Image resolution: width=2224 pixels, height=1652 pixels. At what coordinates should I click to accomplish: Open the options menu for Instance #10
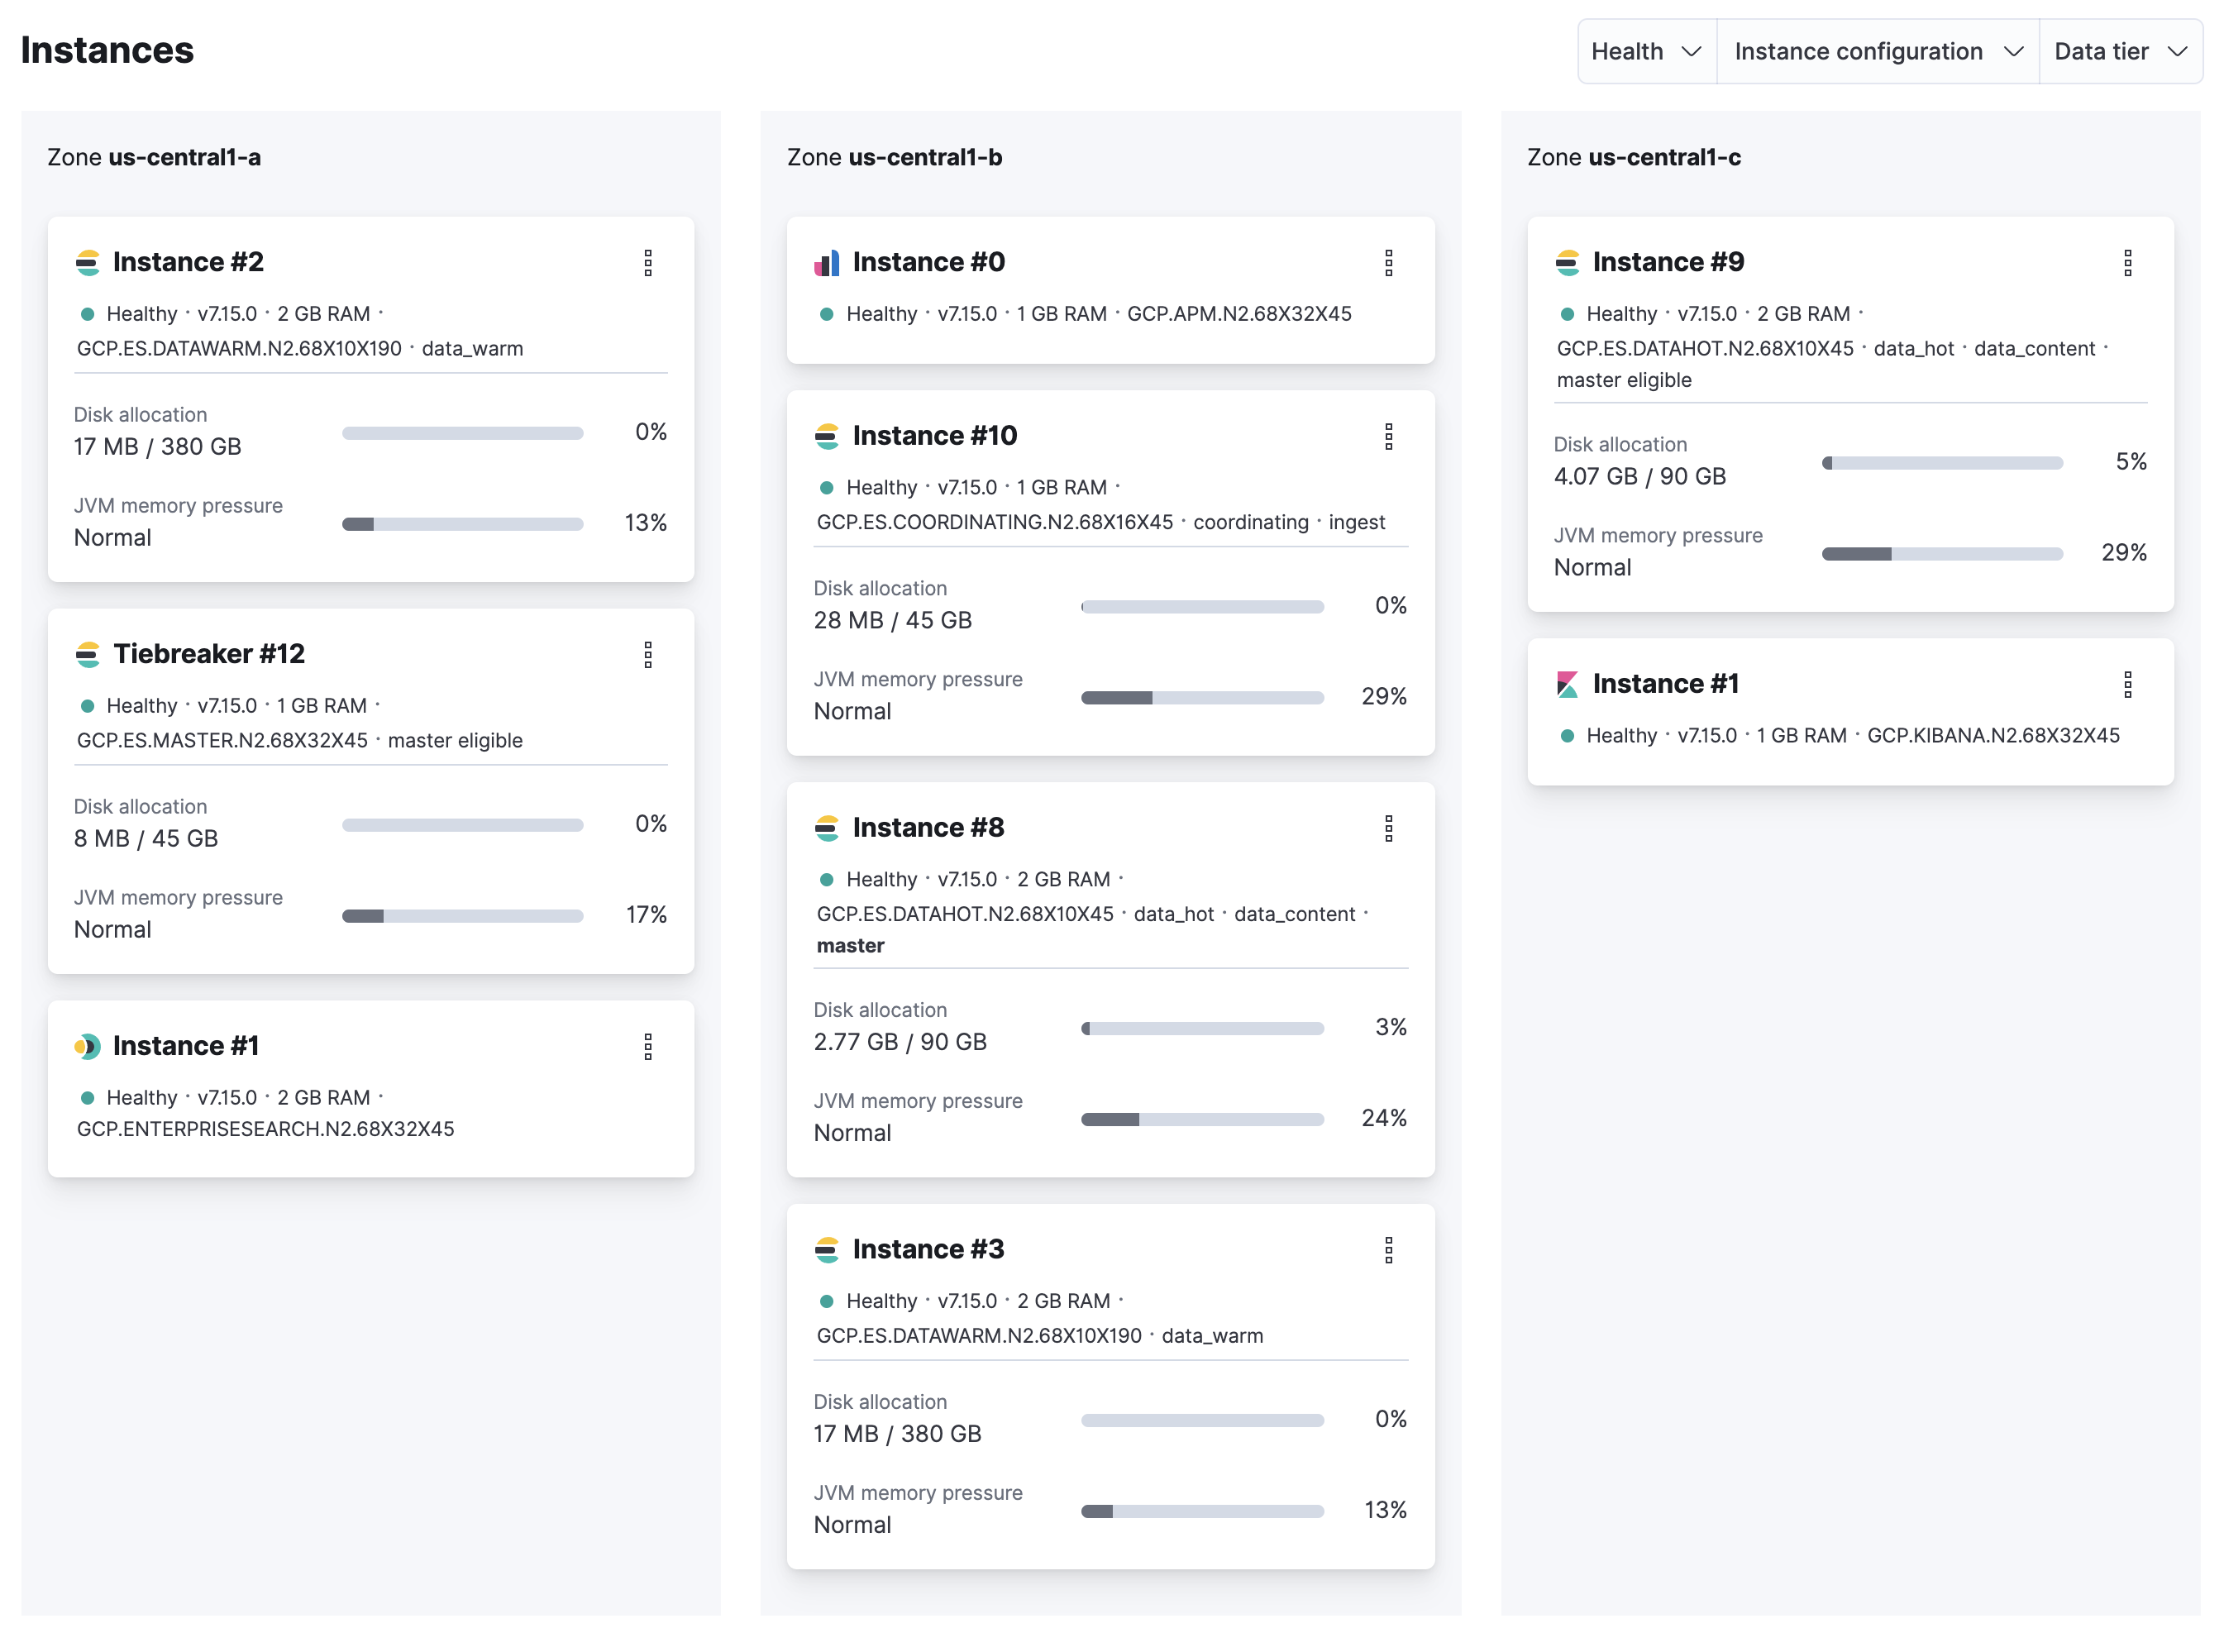[x=1388, y=437]
